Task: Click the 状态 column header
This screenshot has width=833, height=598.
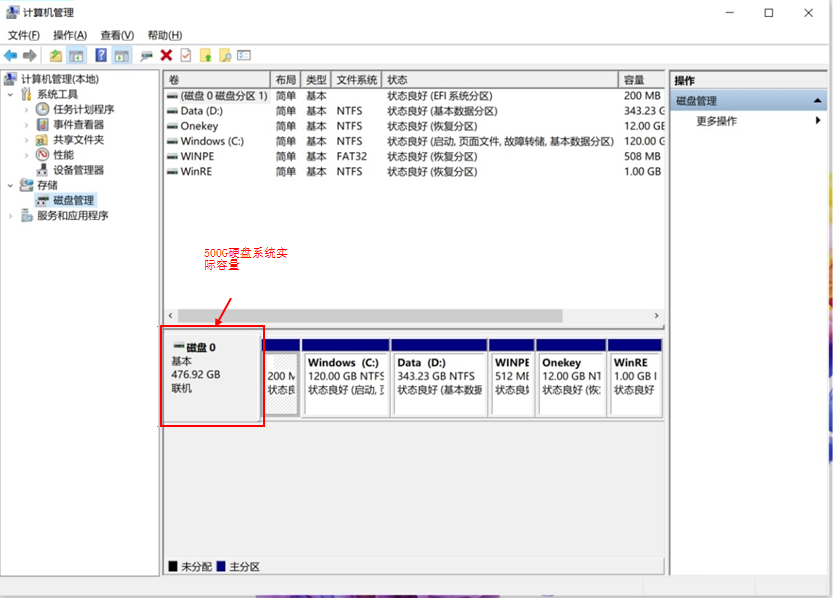Action: tap(500, 80)
